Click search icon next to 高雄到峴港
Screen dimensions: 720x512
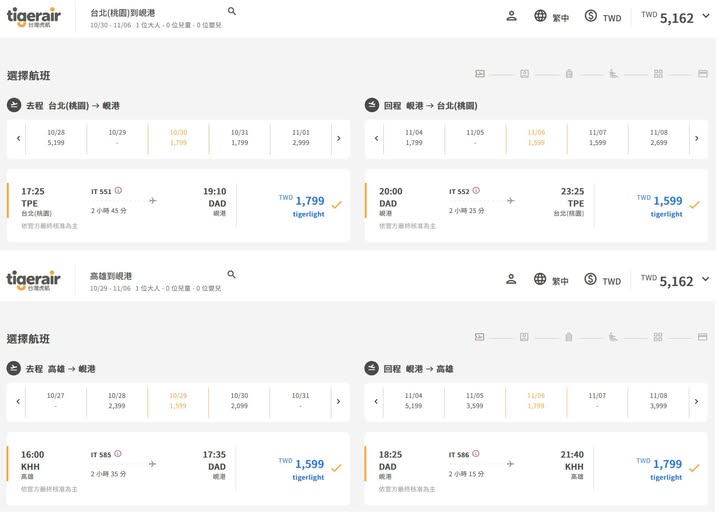pyautogui.click(x=232, y=274)
